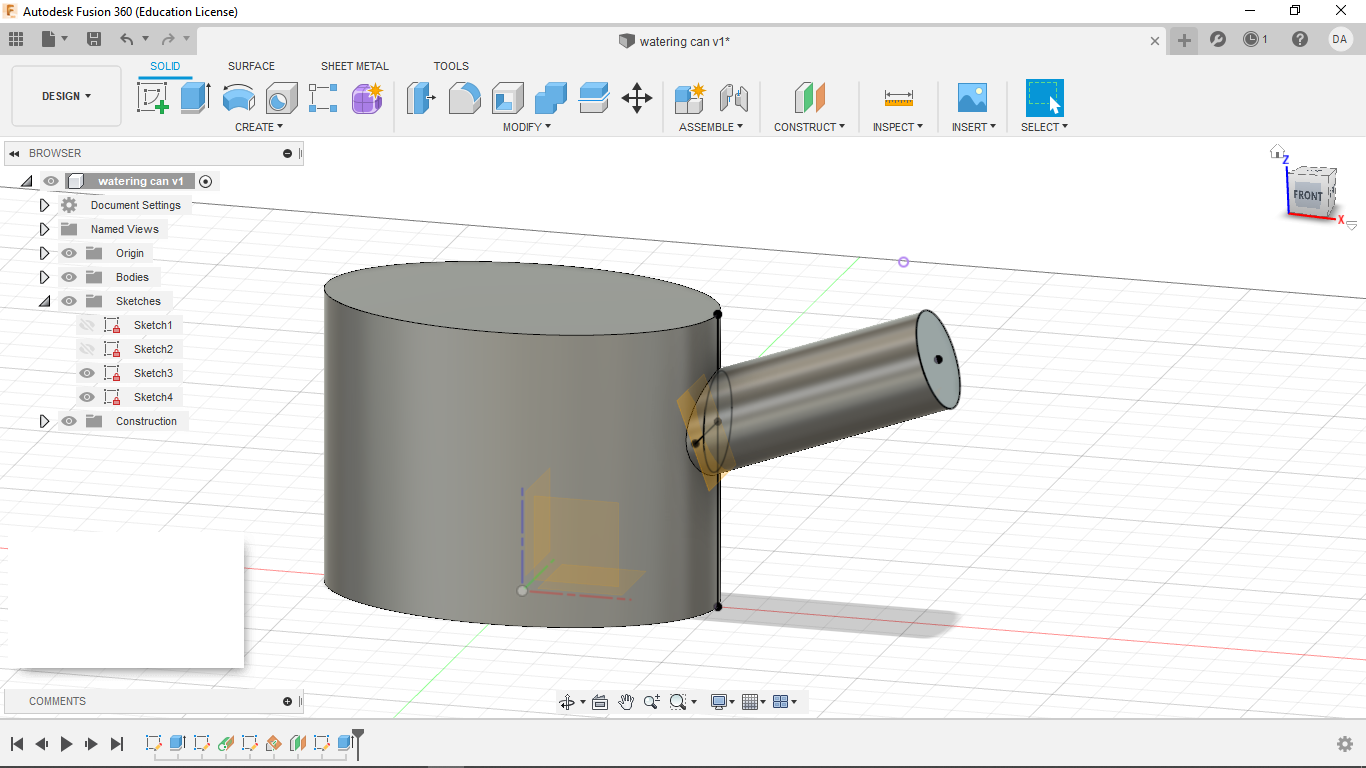Viewport: 1366px width, 768px height.
Task: Toggle visibility of Sketches folder
Action: point(69,301)
